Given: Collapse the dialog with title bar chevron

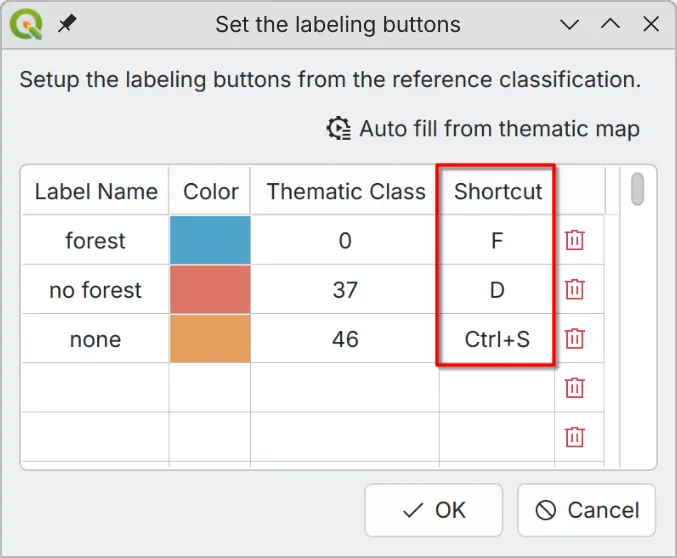Looking at the screenshot, I should (569, 24).
